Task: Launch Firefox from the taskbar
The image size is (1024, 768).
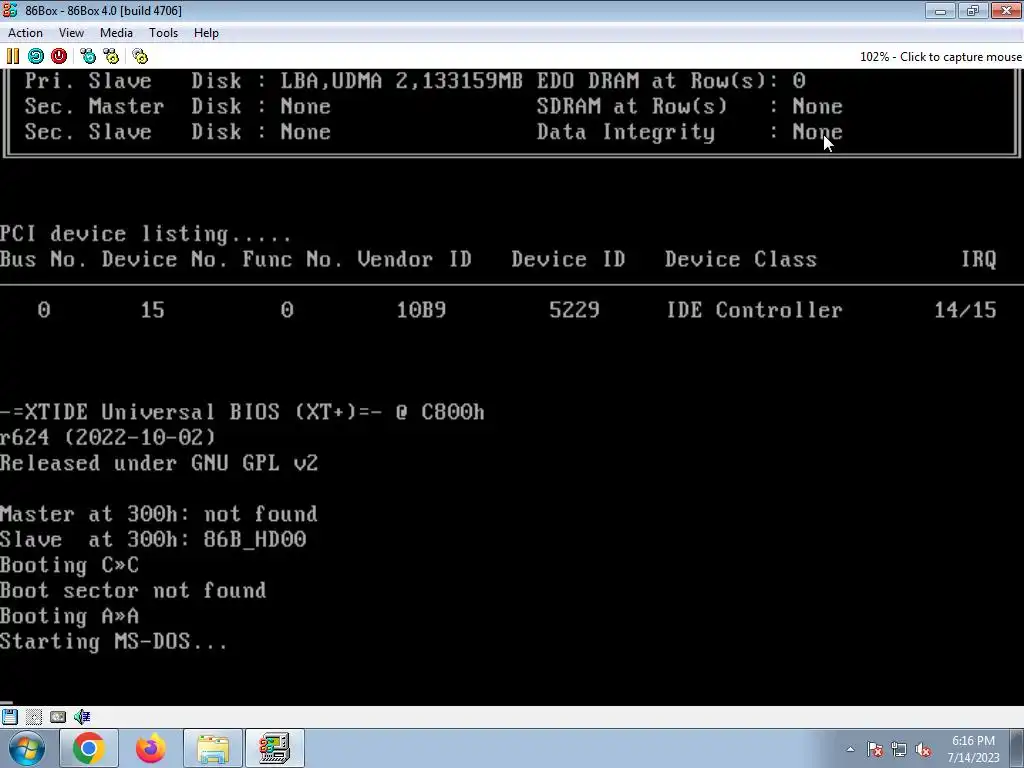Action: point(150,748)
